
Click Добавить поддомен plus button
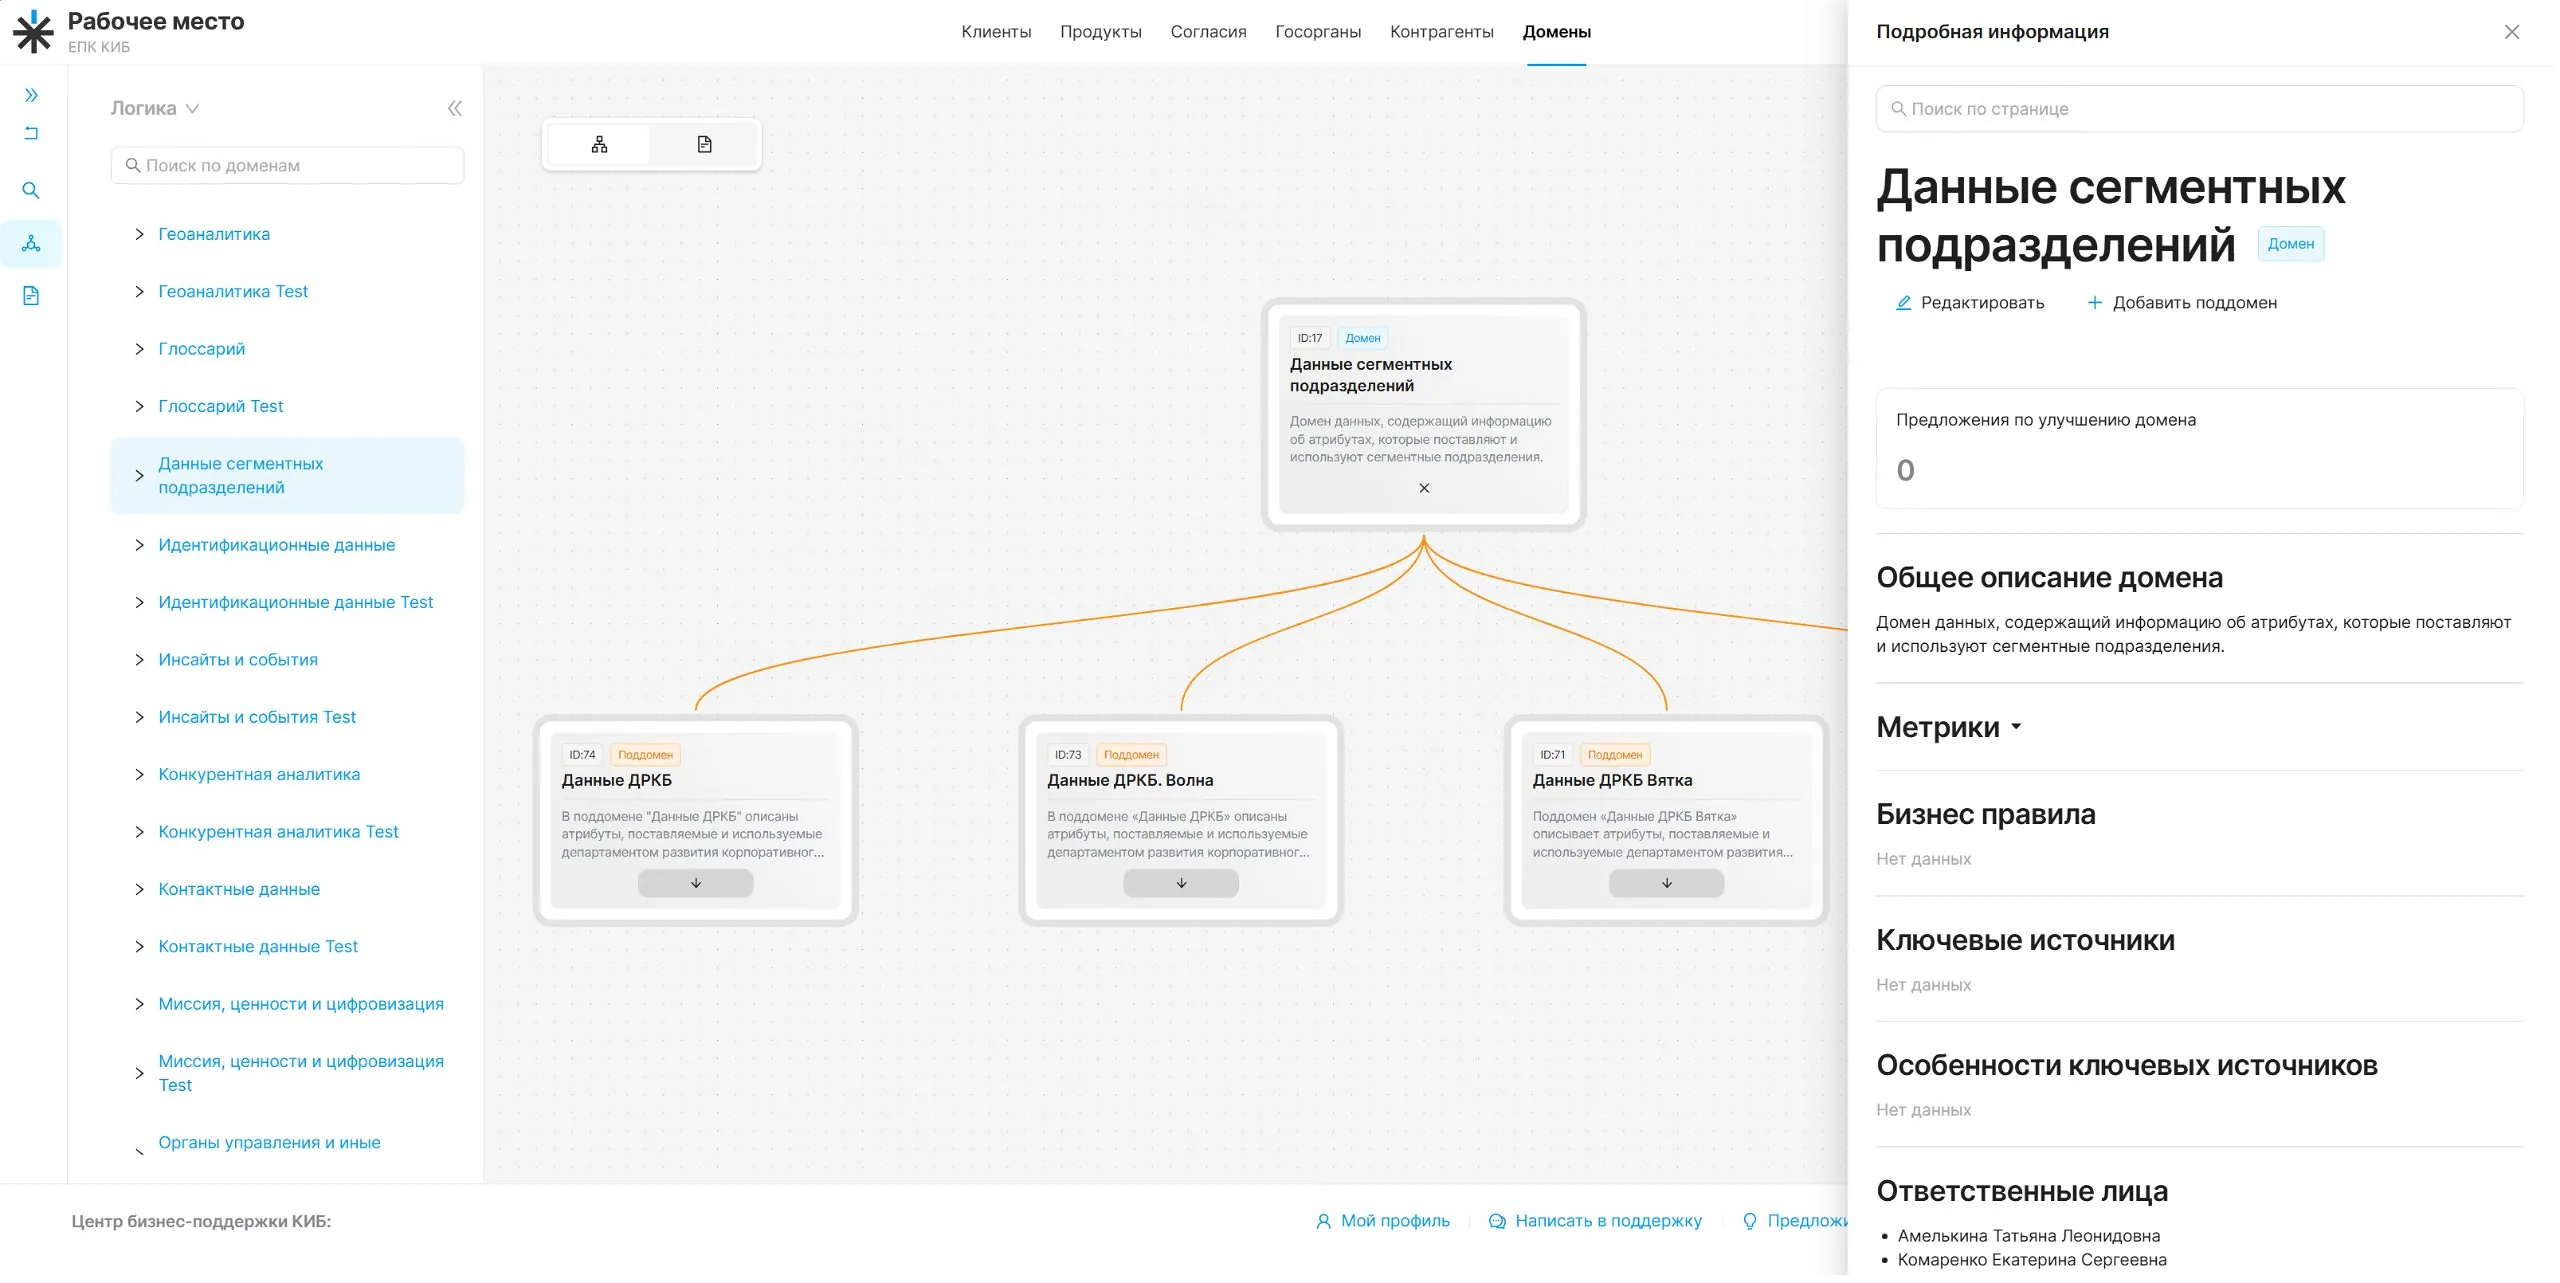click(2182, 303)
